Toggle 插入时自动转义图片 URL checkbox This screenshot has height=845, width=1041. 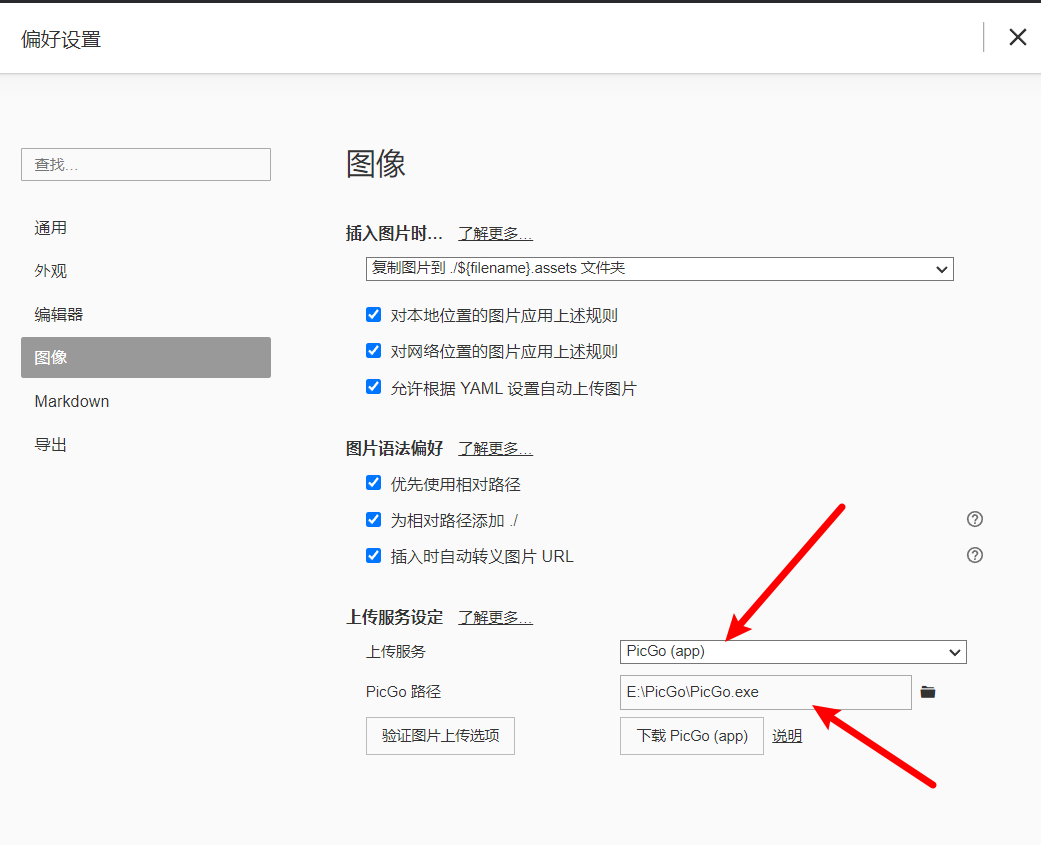[x=374, y=555]
